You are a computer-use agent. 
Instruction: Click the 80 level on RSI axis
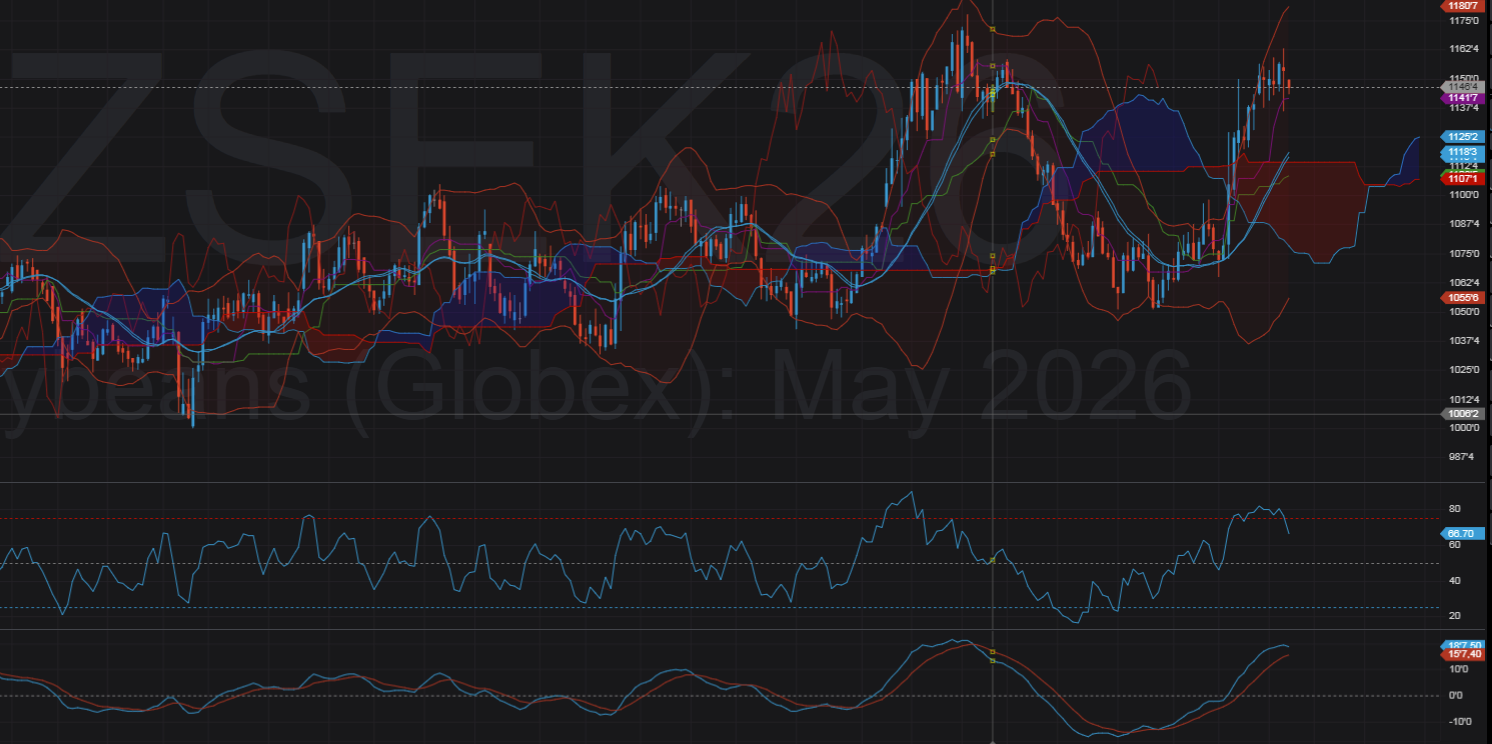click(x=1454, y=509)
